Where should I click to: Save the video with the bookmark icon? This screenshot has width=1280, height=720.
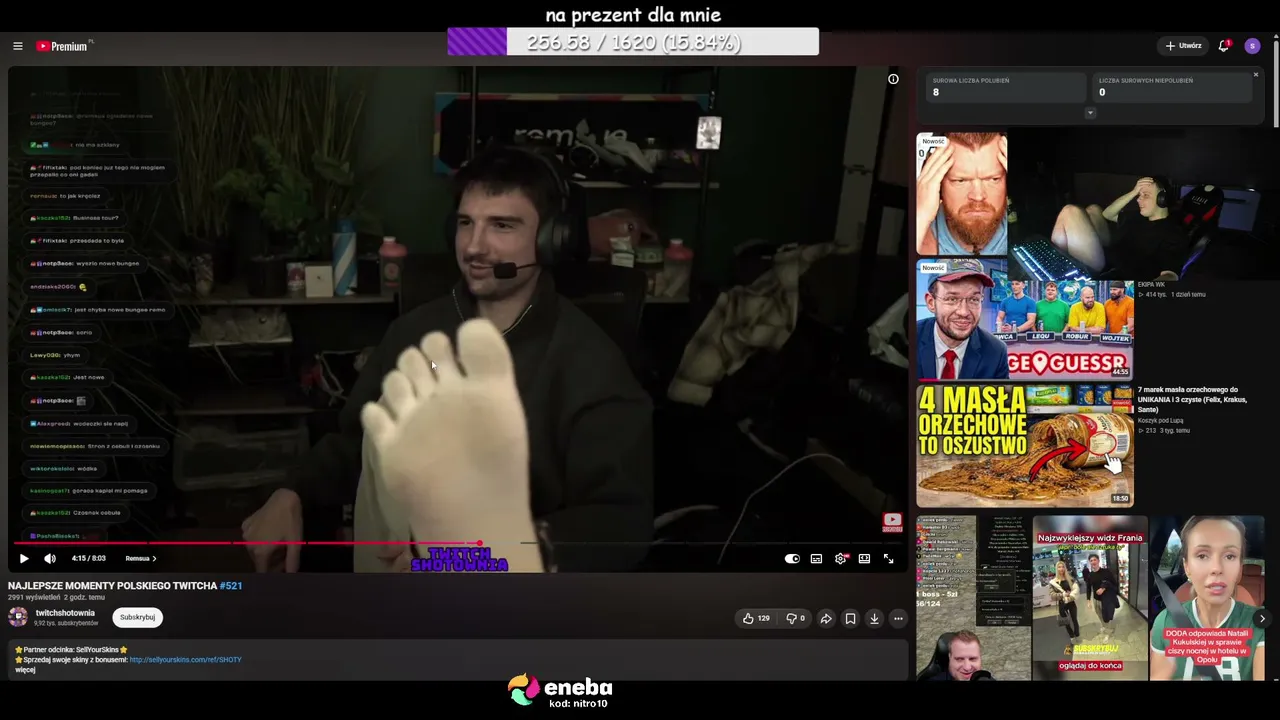click(x=850, y=619)
